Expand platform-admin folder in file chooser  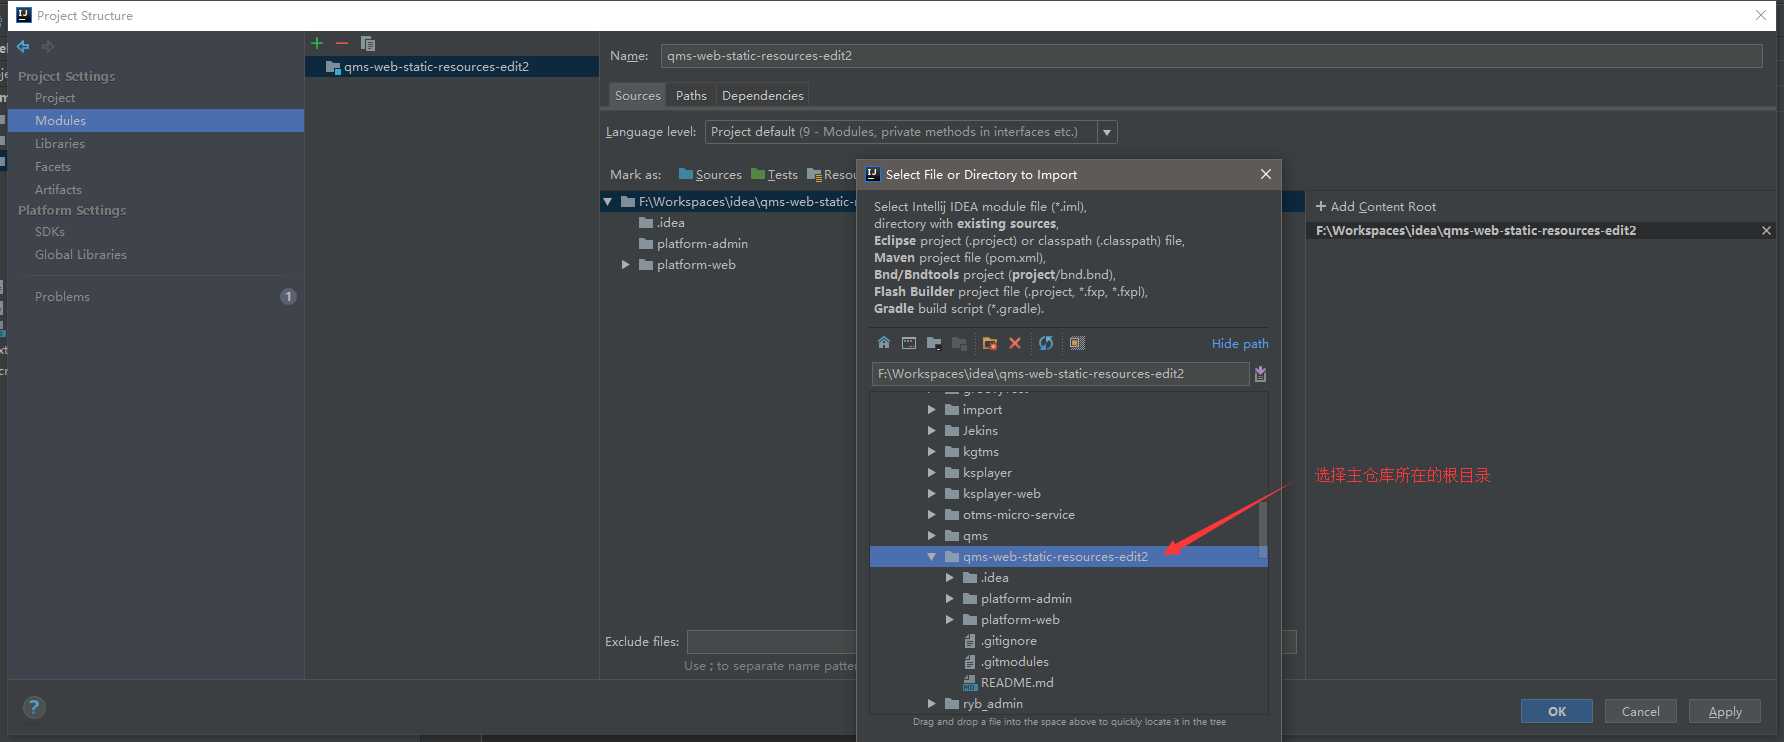[950, 599]
